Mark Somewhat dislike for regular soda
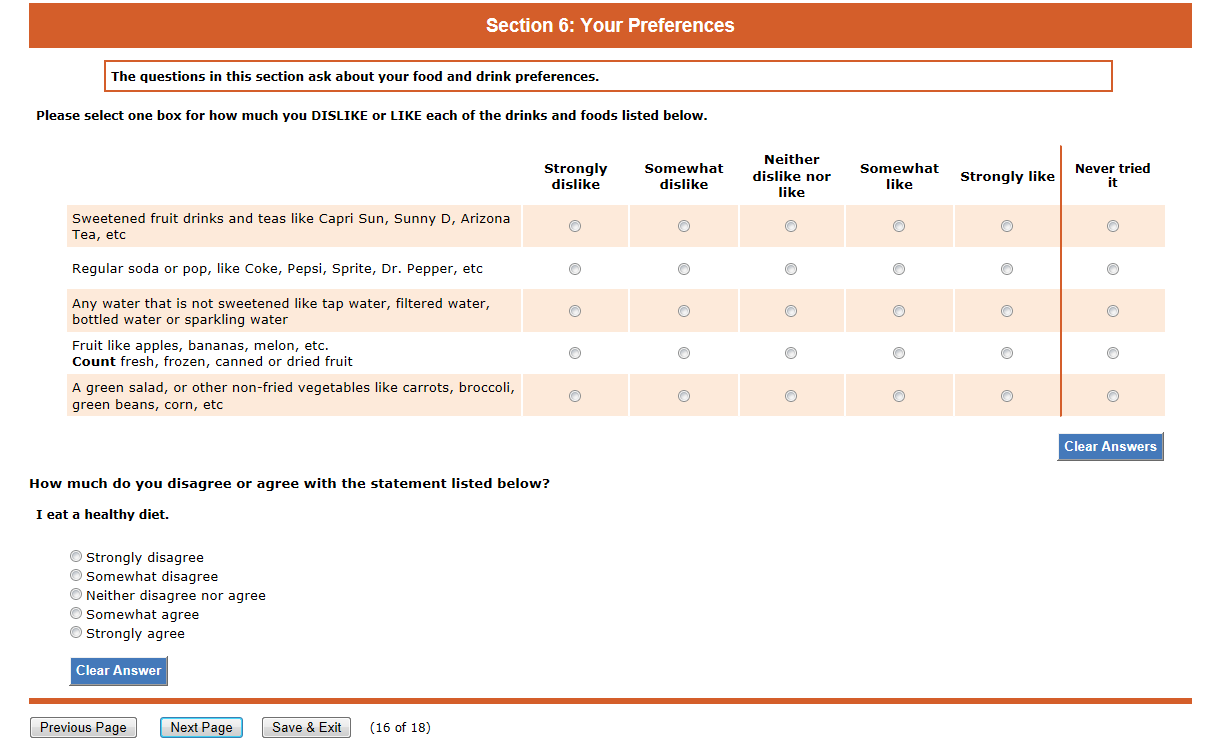Viewport: 1211px width, 748px height. pyautogui.click(x=684, y=269)
